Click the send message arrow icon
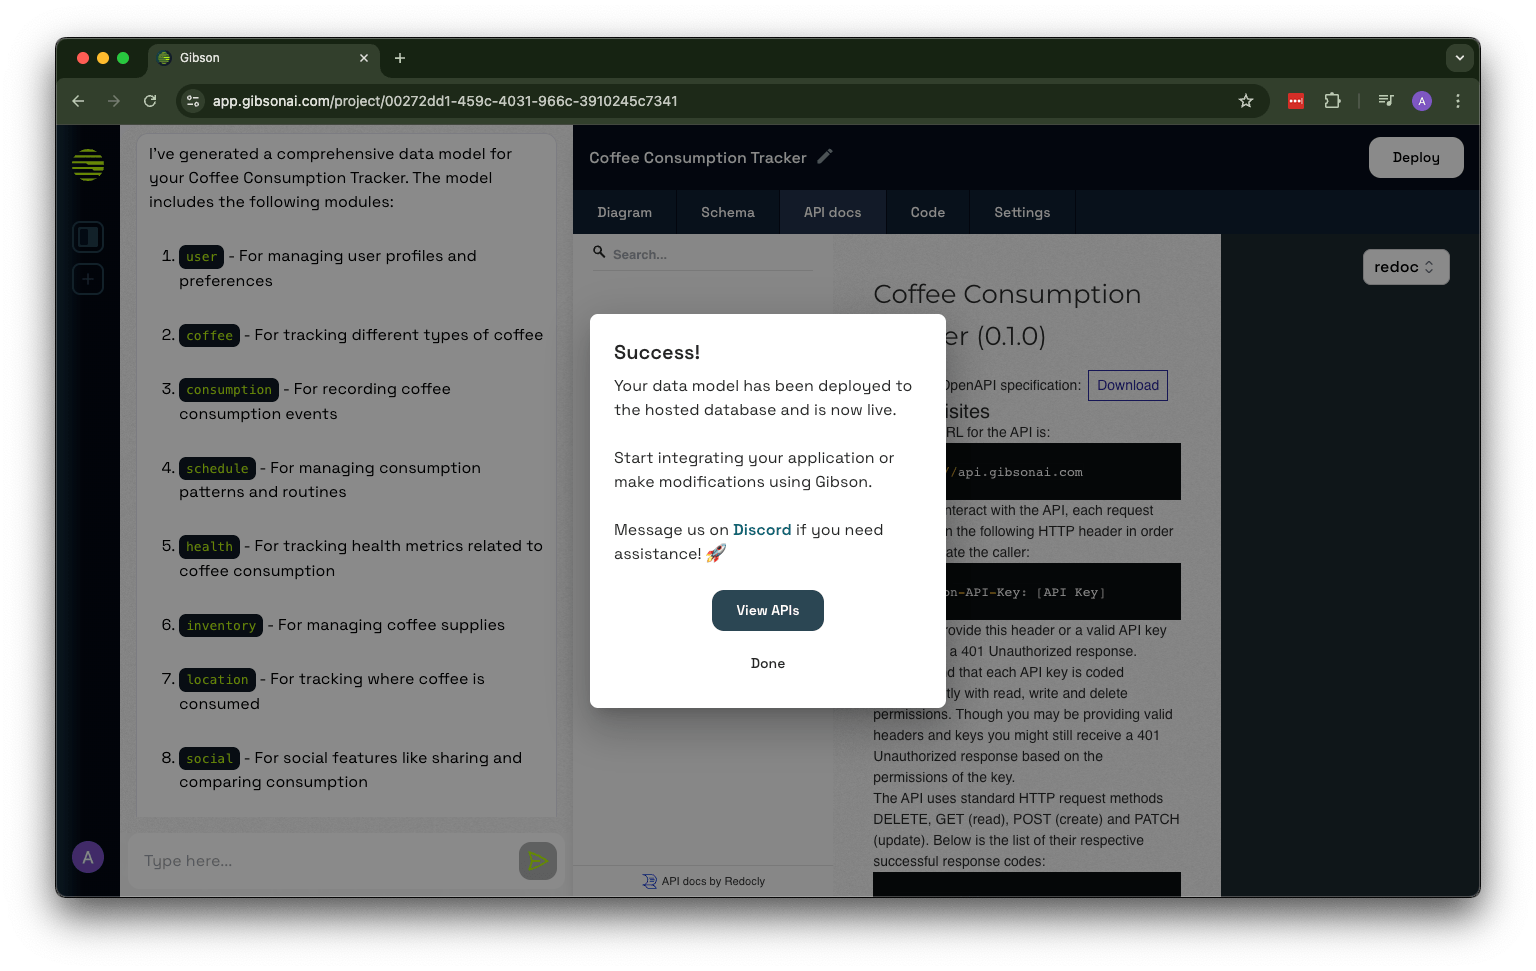 pyautogui.click(x=537, y=861)
